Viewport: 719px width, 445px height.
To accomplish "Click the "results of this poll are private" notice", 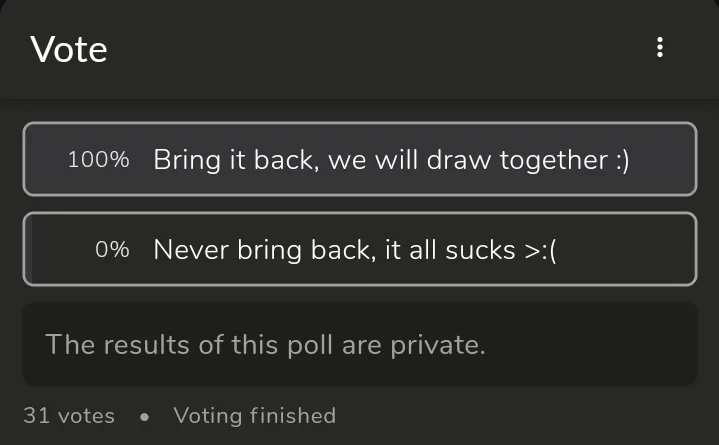I will (x=265, y=345).
